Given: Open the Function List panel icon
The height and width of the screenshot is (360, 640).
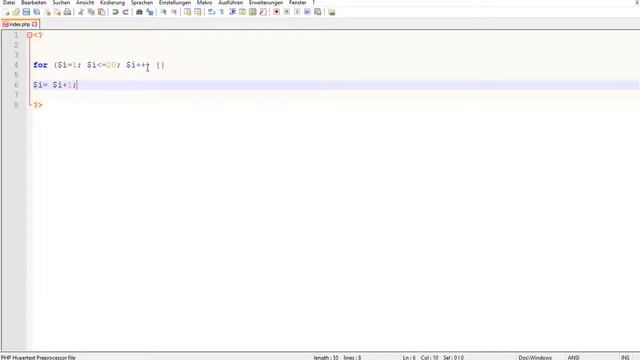Looking at the screenshot, I should (x=263, y=12).
